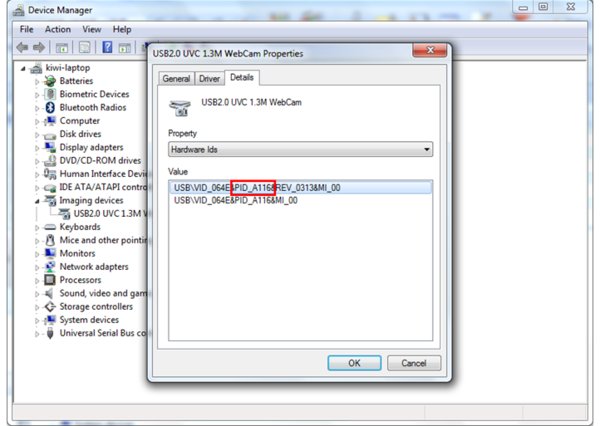Click the Storage controllers icon
This screenshot has height=426, width=600.
[50, 307]
